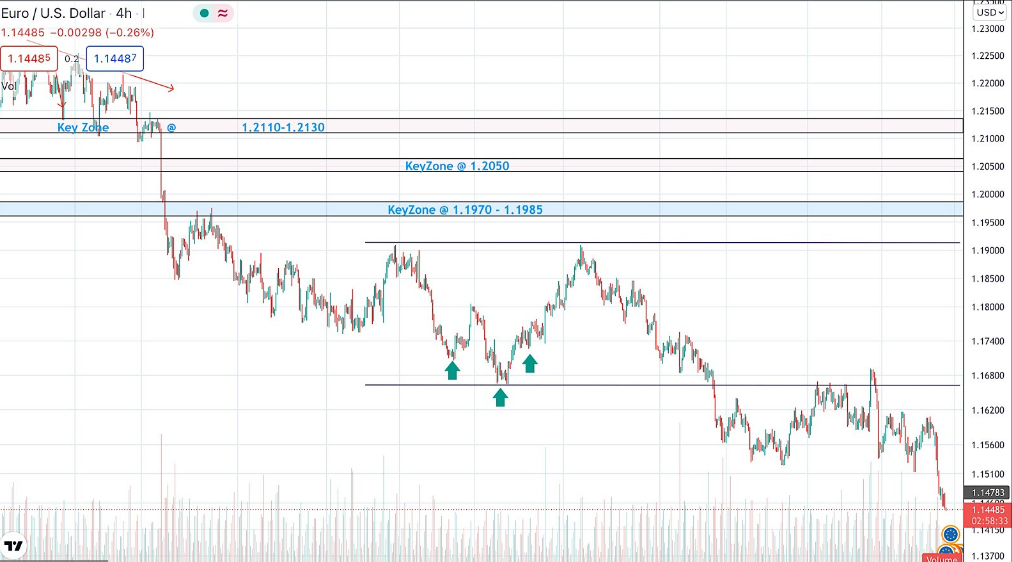Select the KeyZone @ 1.1970 - 1.1985 label
The width and height of the screenshot is (1012, 562).
point(465,210)
